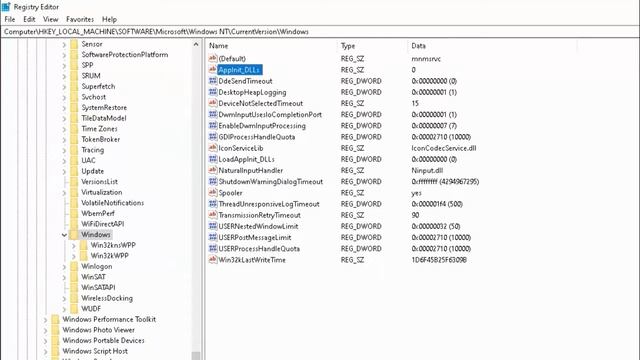Screen dimensions: 640x360
Task: Click the IconCodecService.dll data cell
Action: click(x=444, y=148)
